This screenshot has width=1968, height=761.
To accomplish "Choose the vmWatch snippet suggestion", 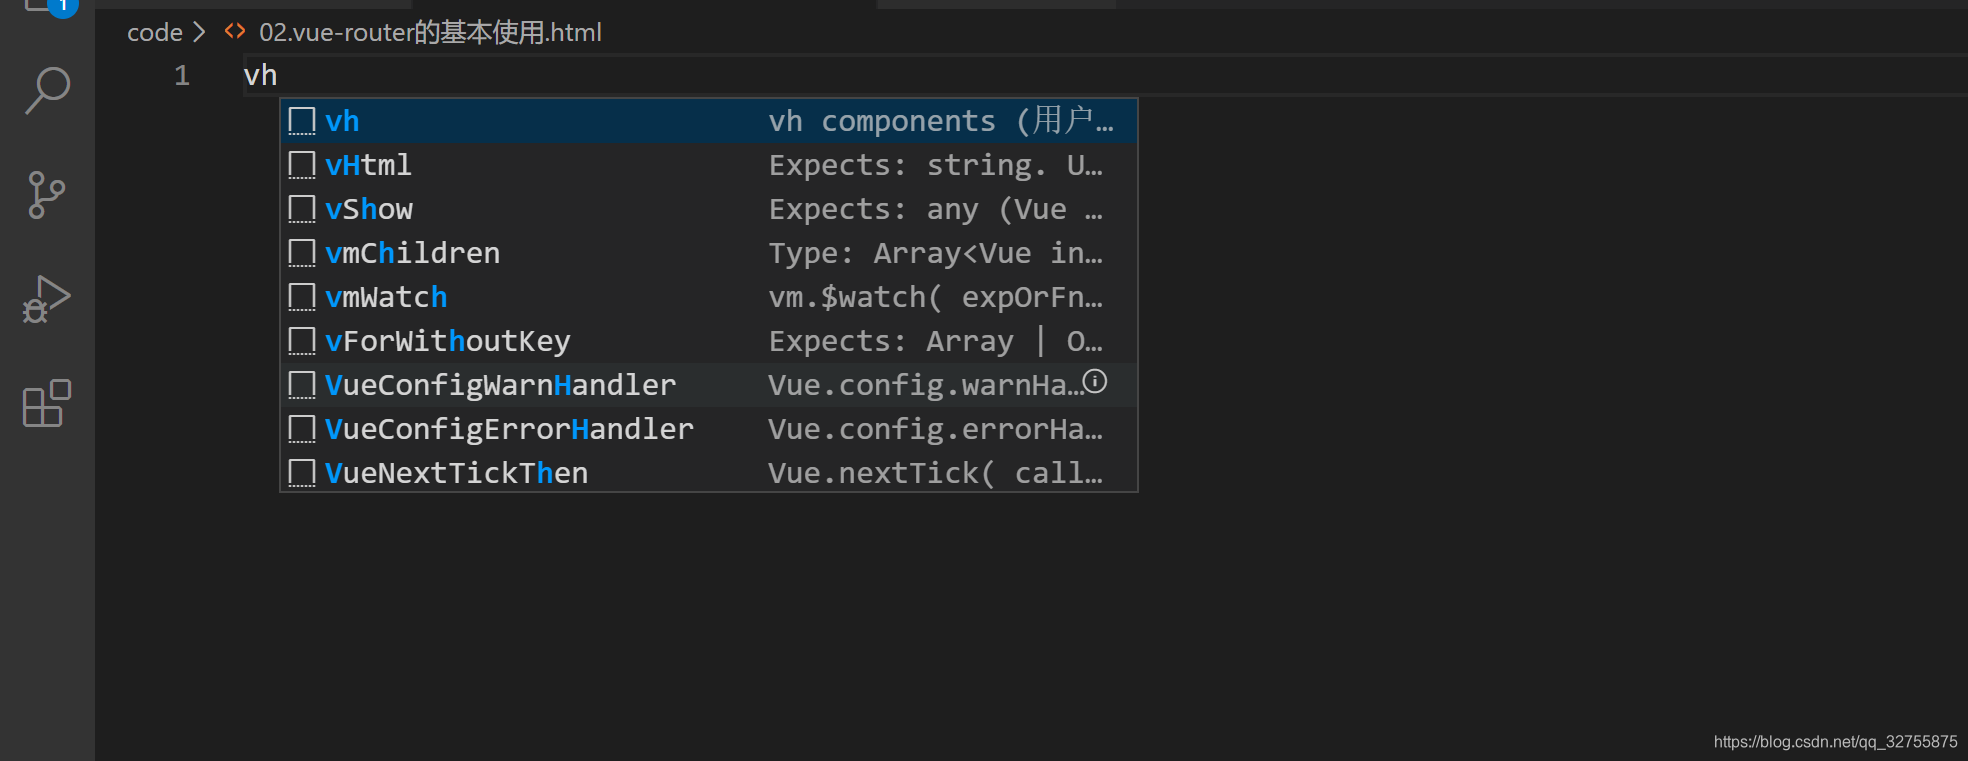I will pos(709,297).
